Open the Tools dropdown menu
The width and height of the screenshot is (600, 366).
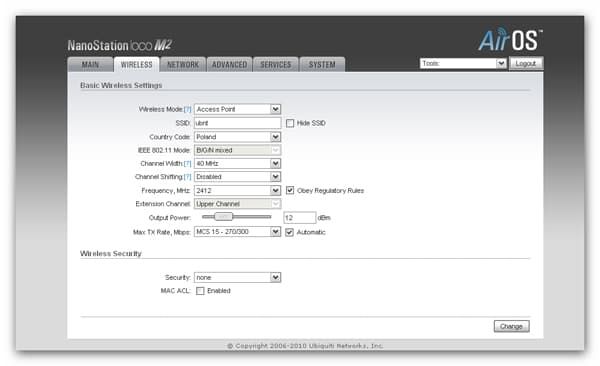click(x=463, y=63)
